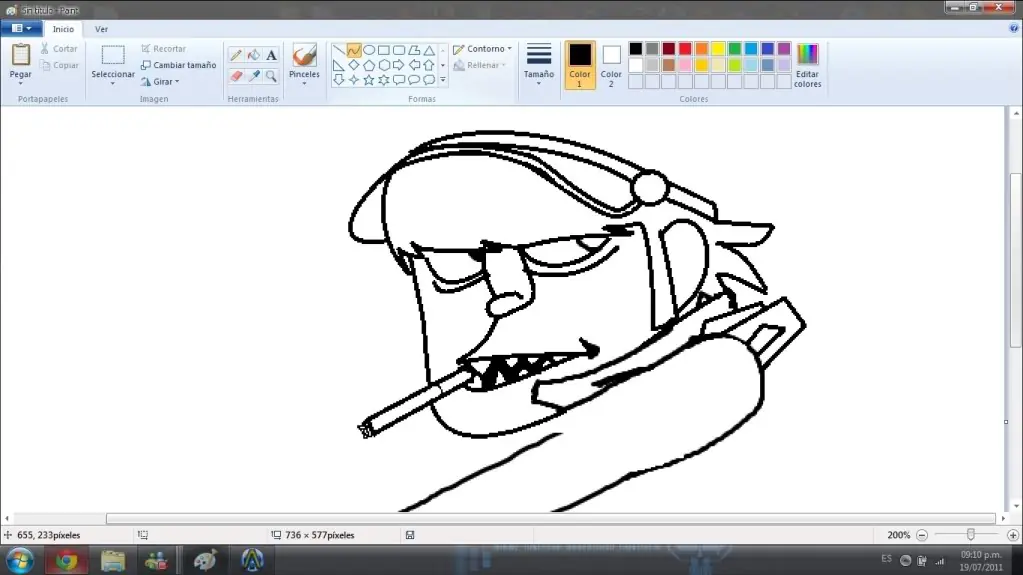Choose the Triangle shape
The height and width of the screenshot is (575, 1023).
click(429, 50)
